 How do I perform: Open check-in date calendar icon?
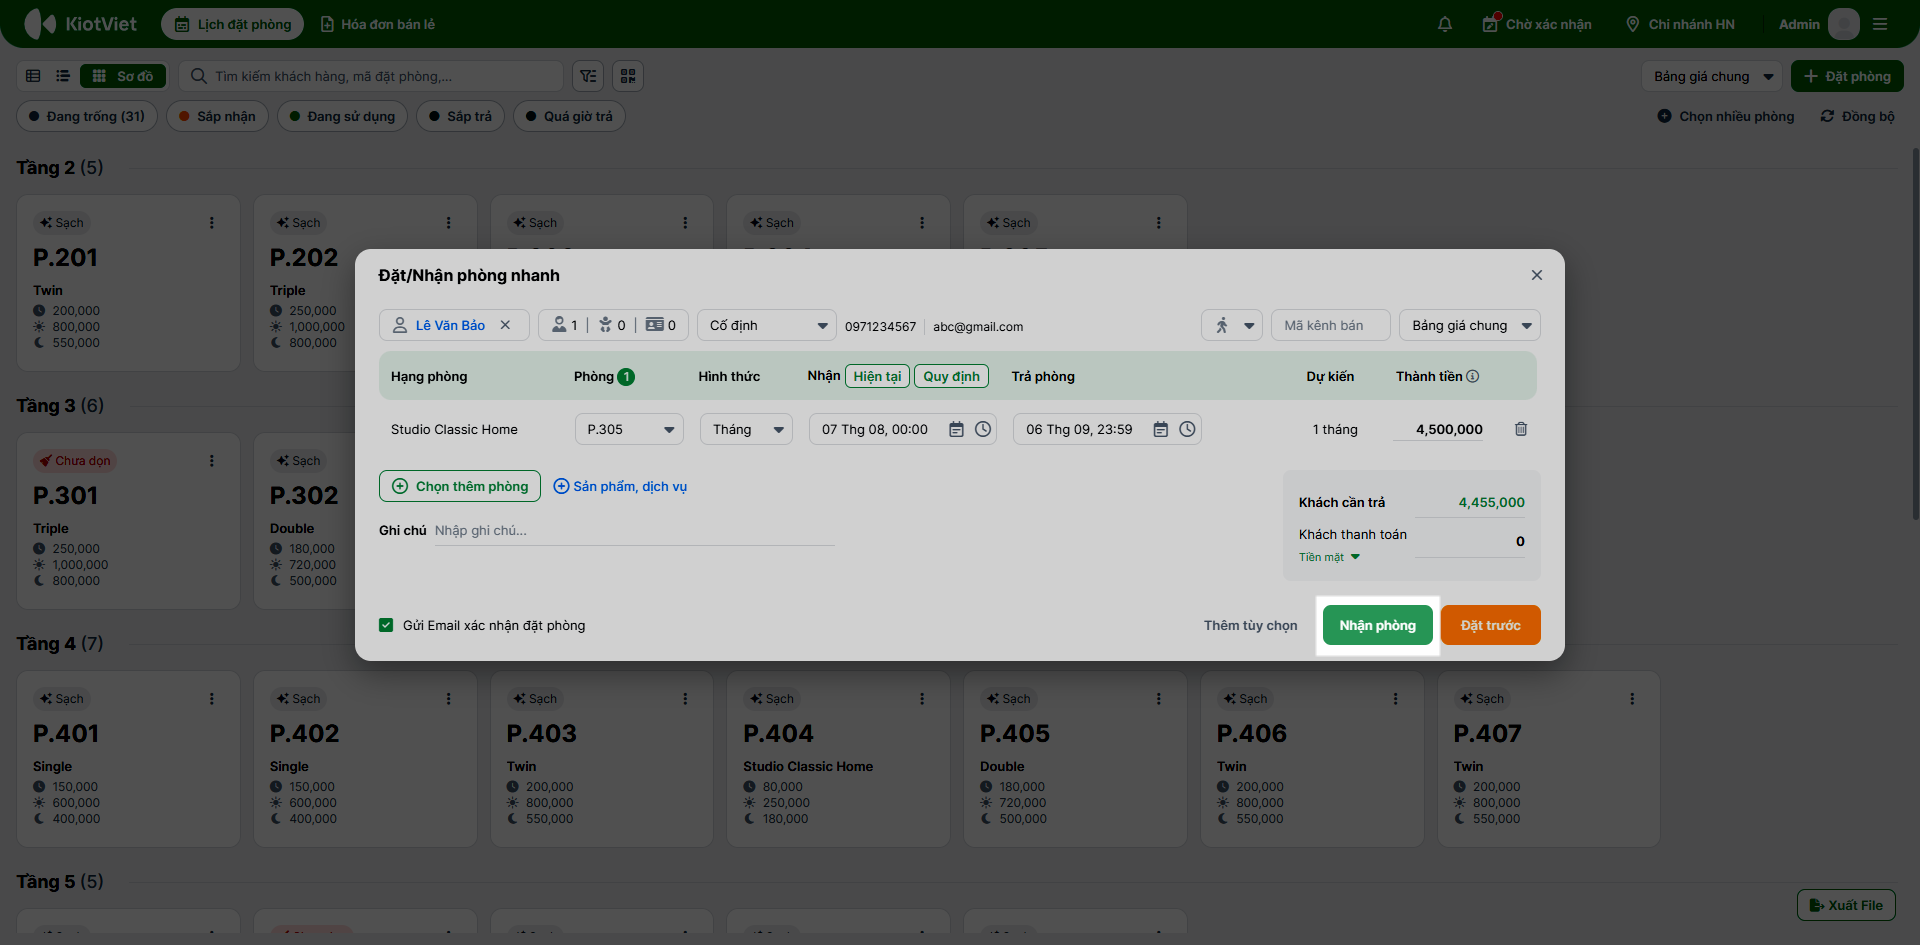pos(956,429)
